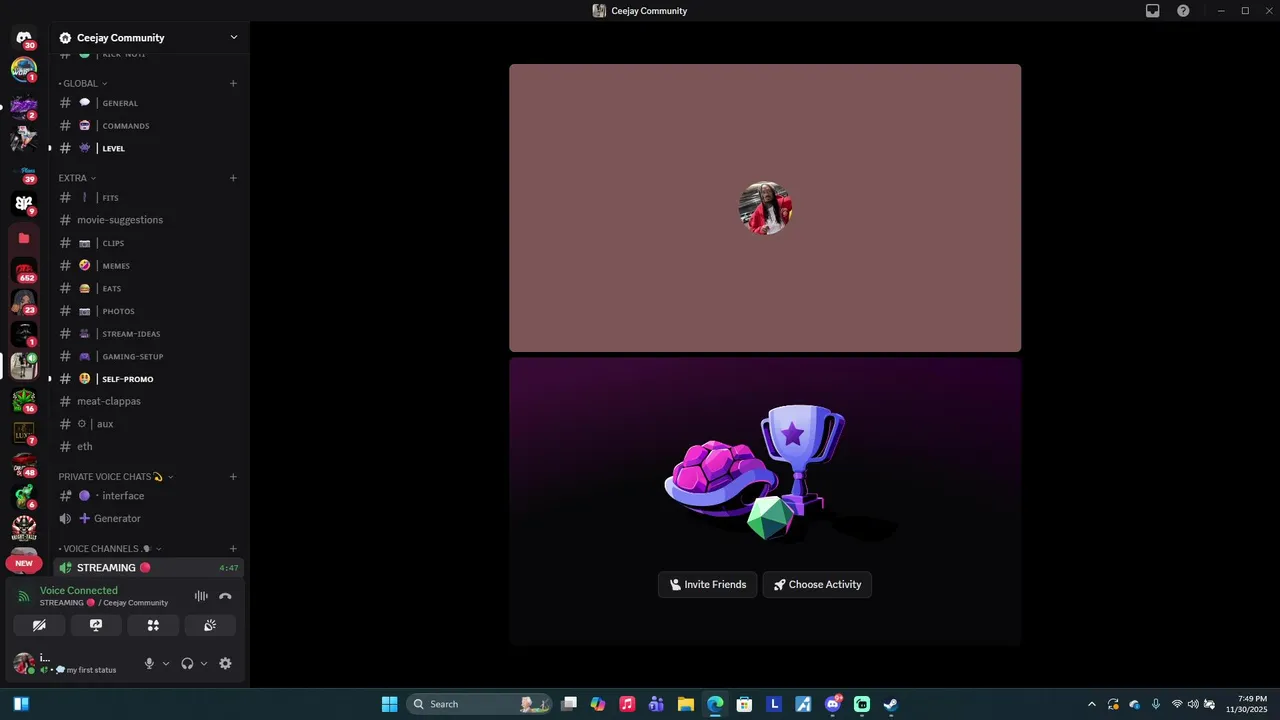
Task: Open the FITS channel
Action: pyautogui.click(x=149, y=198)
